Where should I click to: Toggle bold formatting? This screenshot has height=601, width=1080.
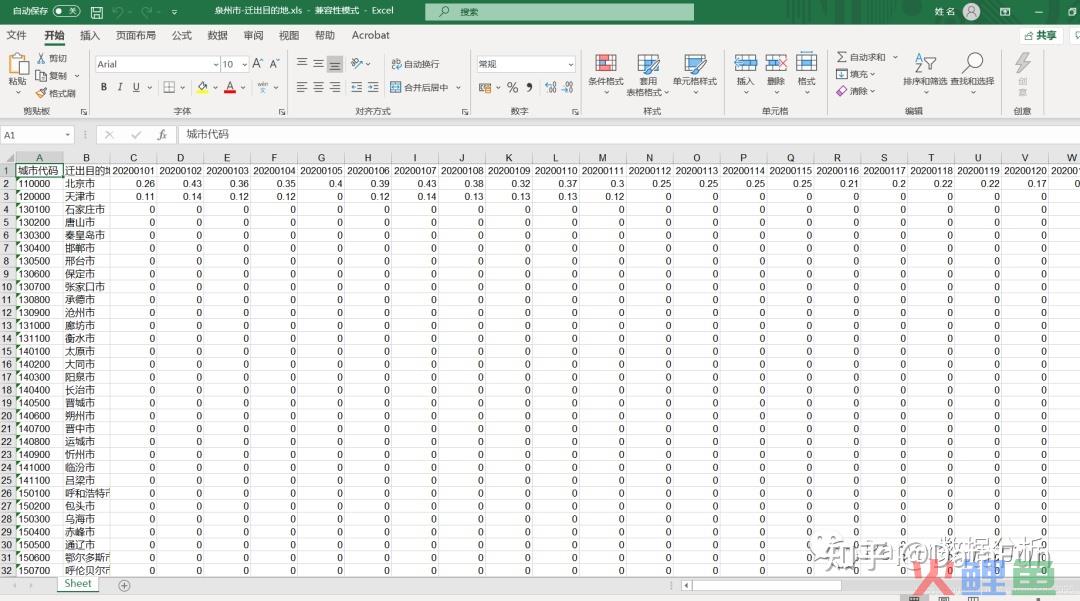pos(103,87)
